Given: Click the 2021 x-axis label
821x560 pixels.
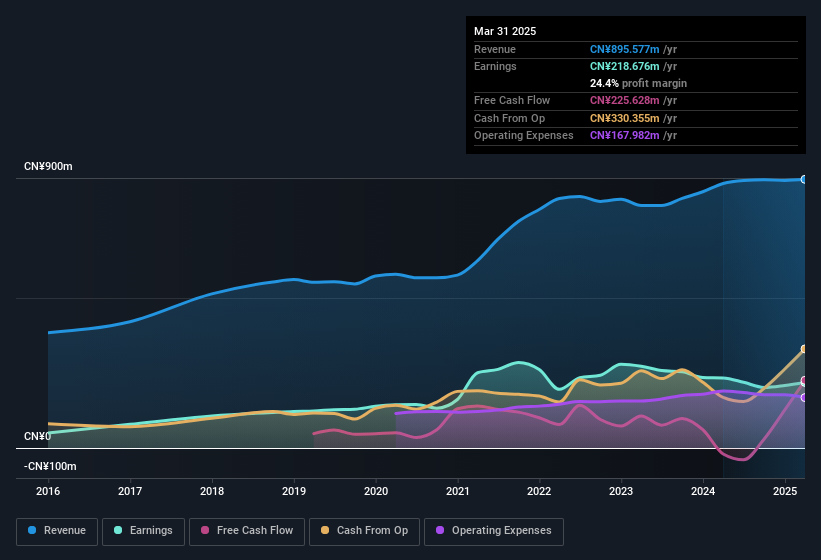Looking at the screenshot, I should coord(458,491).
